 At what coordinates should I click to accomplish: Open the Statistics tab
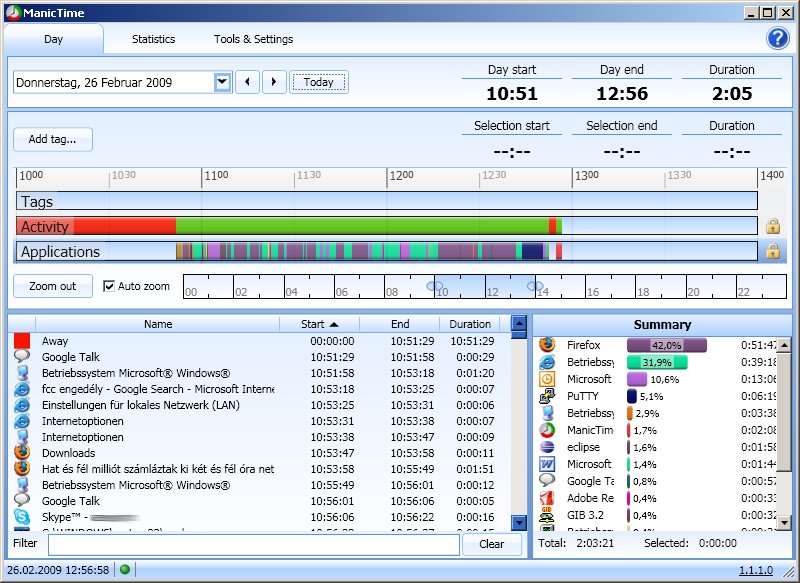click(x=153, y=39)
